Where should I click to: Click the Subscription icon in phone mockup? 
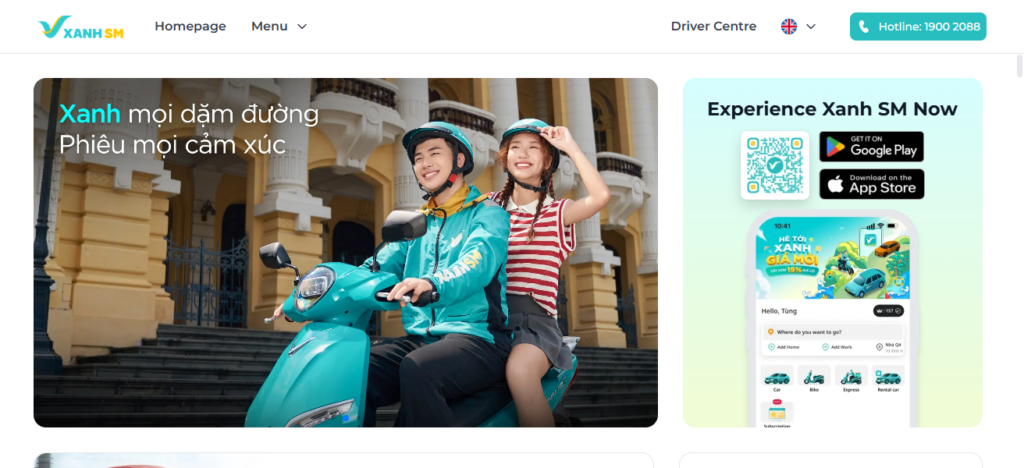[x=777, y=414]
